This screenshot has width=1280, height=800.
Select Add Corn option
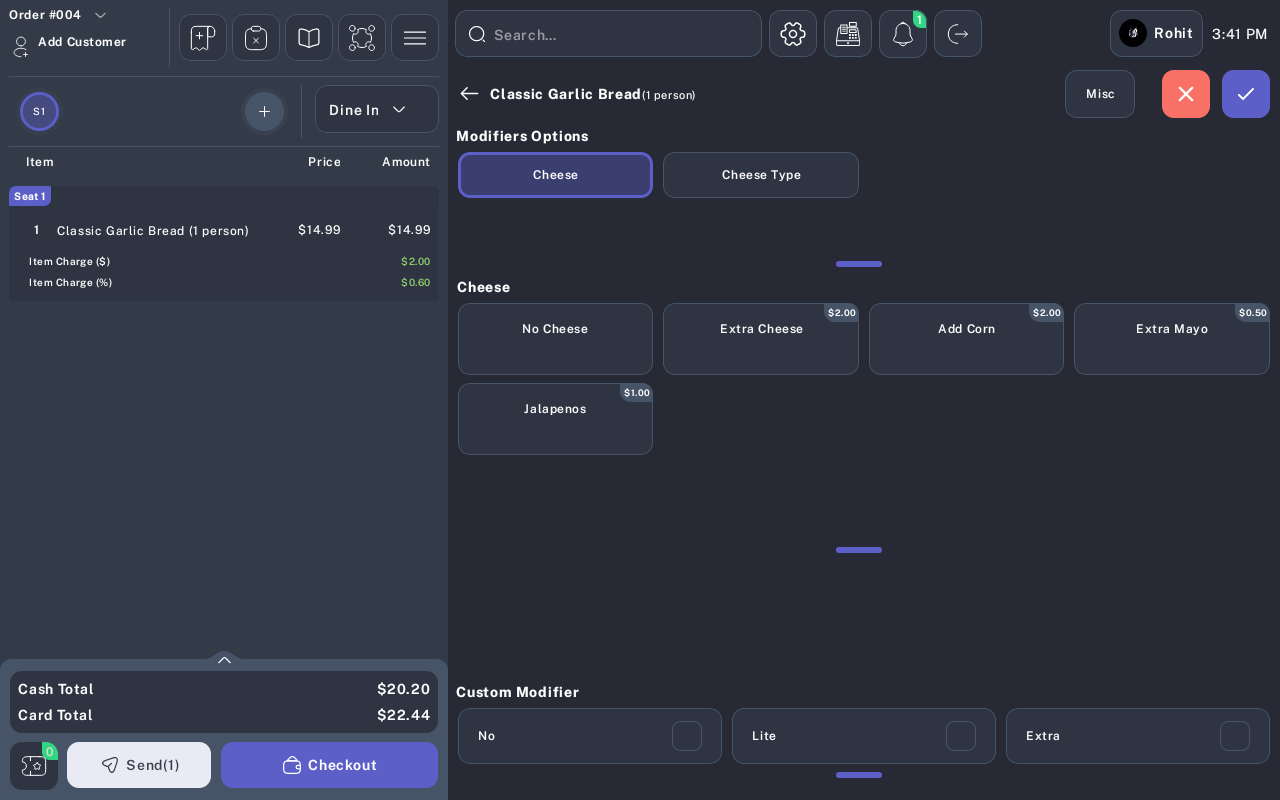tap(966, 339)
